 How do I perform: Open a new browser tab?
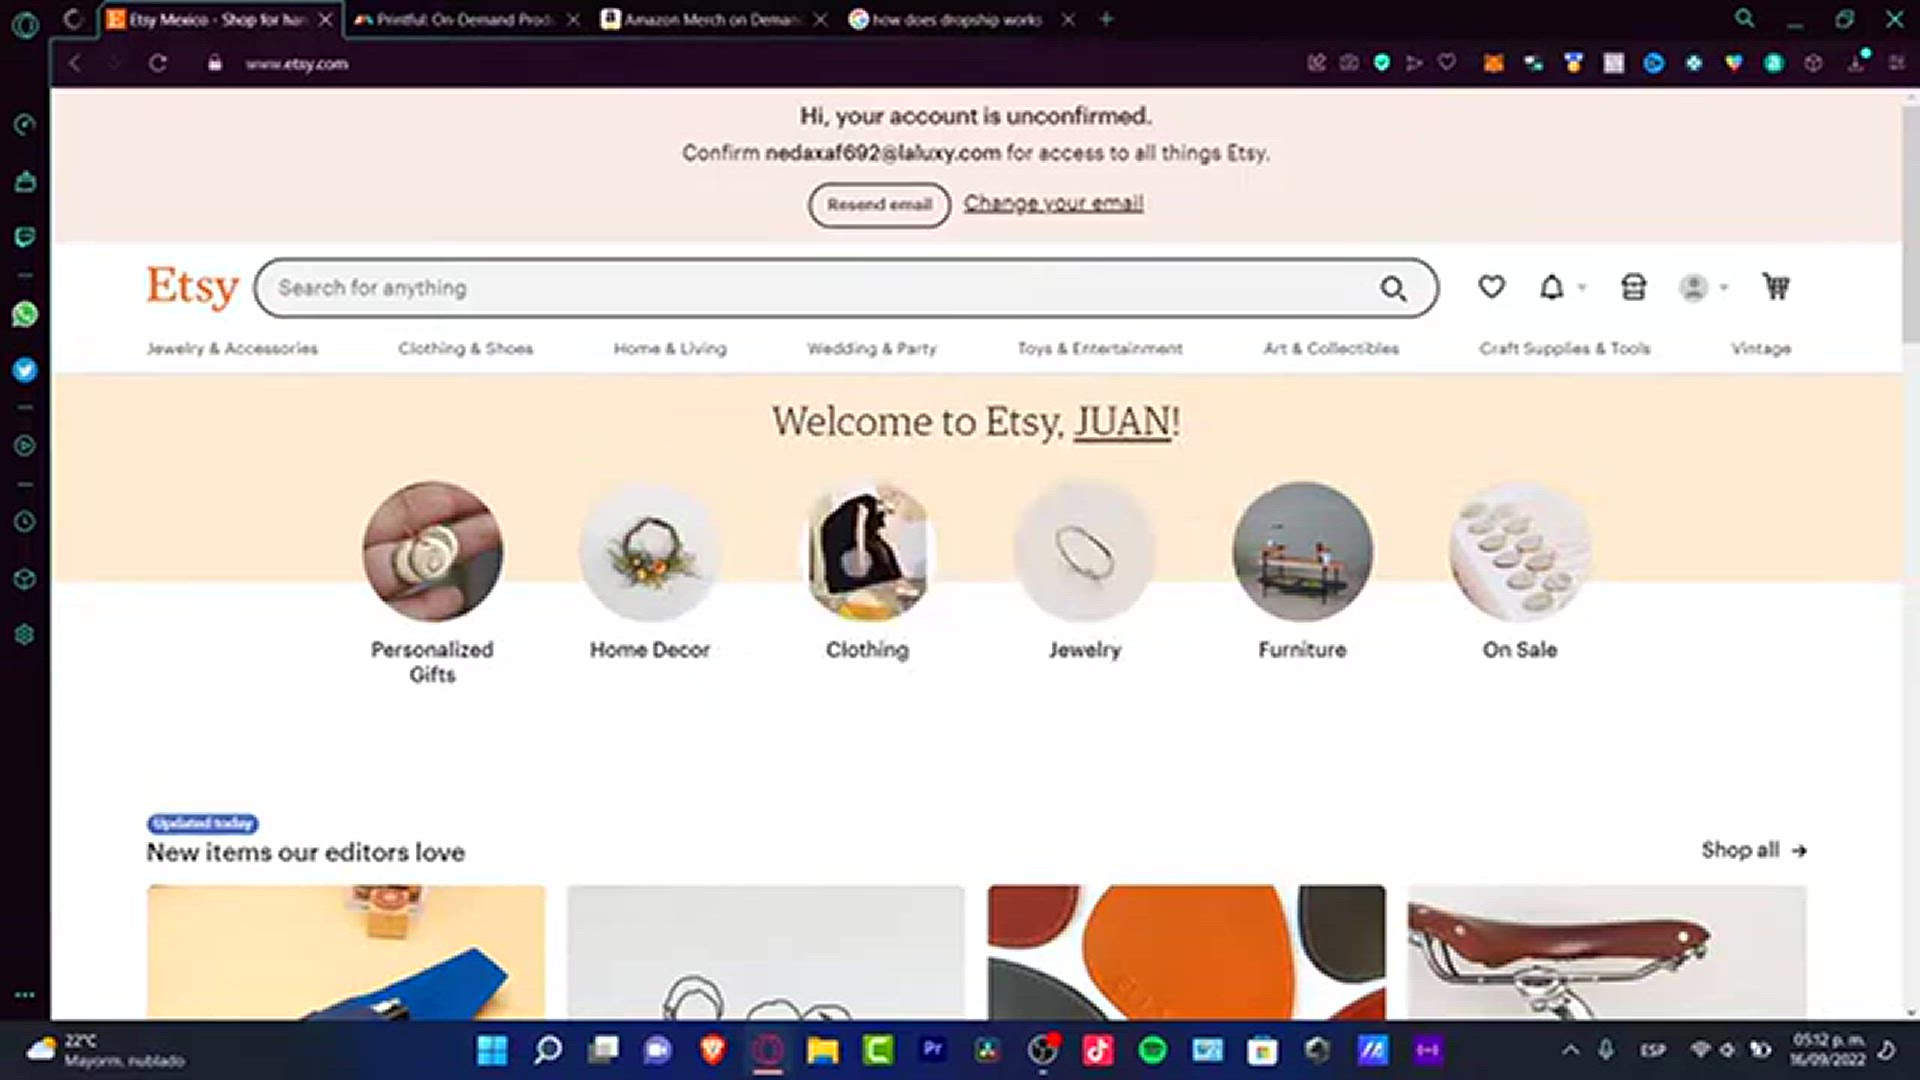tap(1106, 19)
